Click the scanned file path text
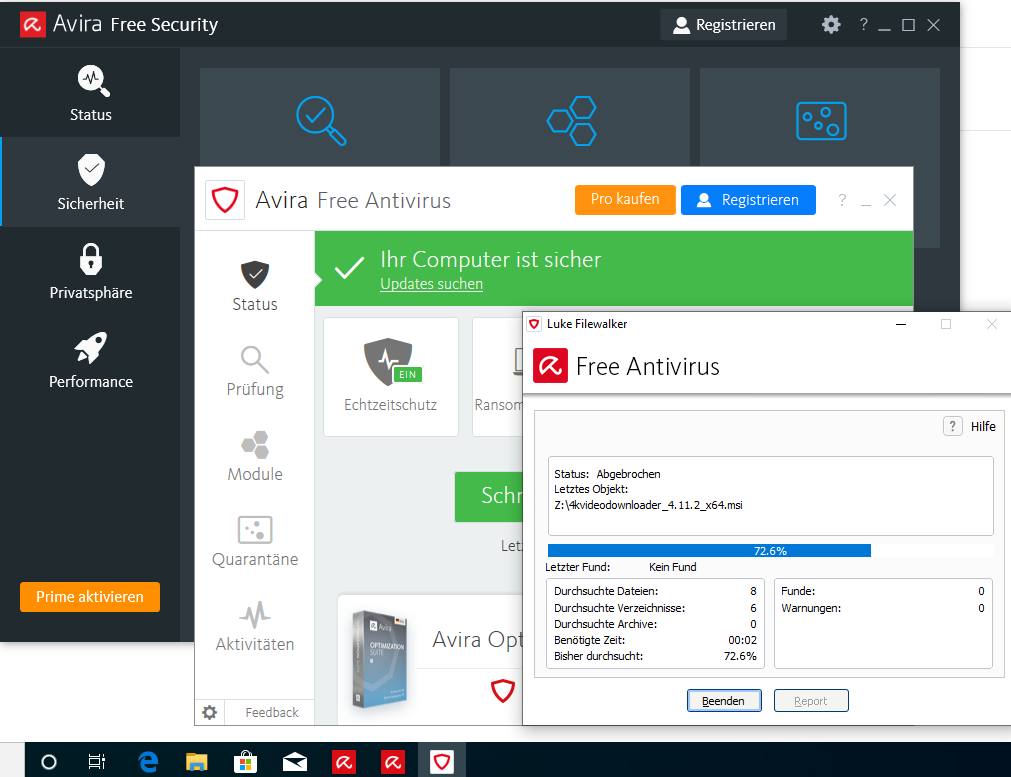This screenshot has height=777, width=1011. pyautogui.click(x=648, y=505)
